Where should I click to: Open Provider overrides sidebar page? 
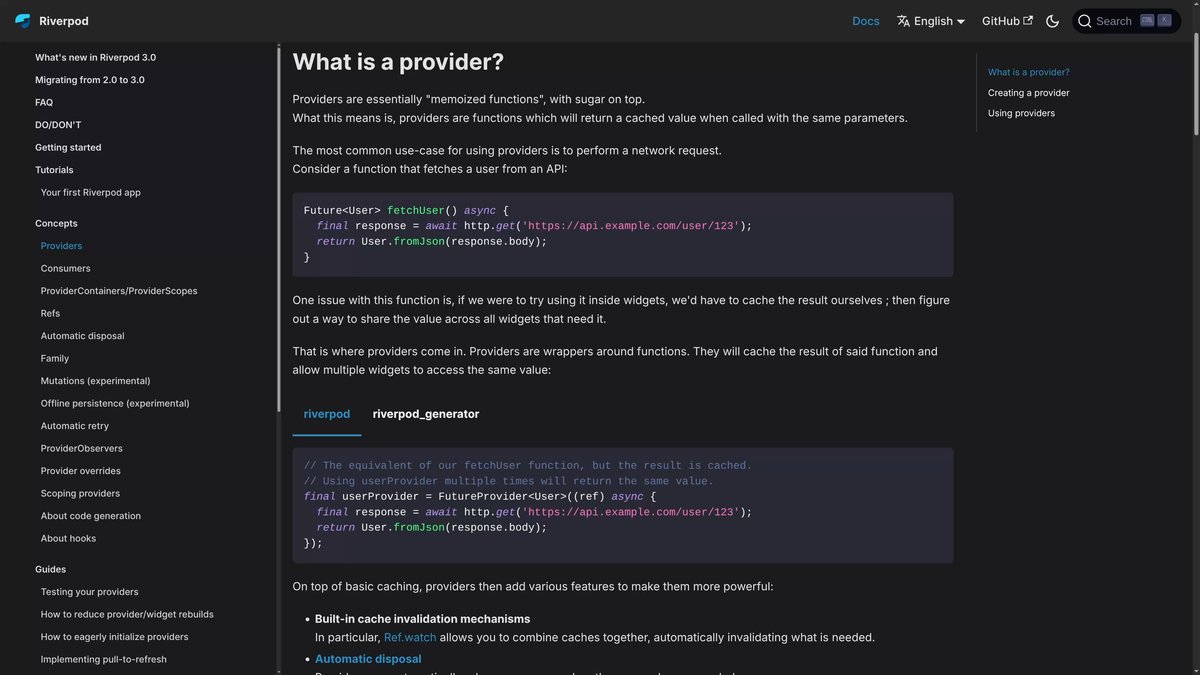coord(81,471)
